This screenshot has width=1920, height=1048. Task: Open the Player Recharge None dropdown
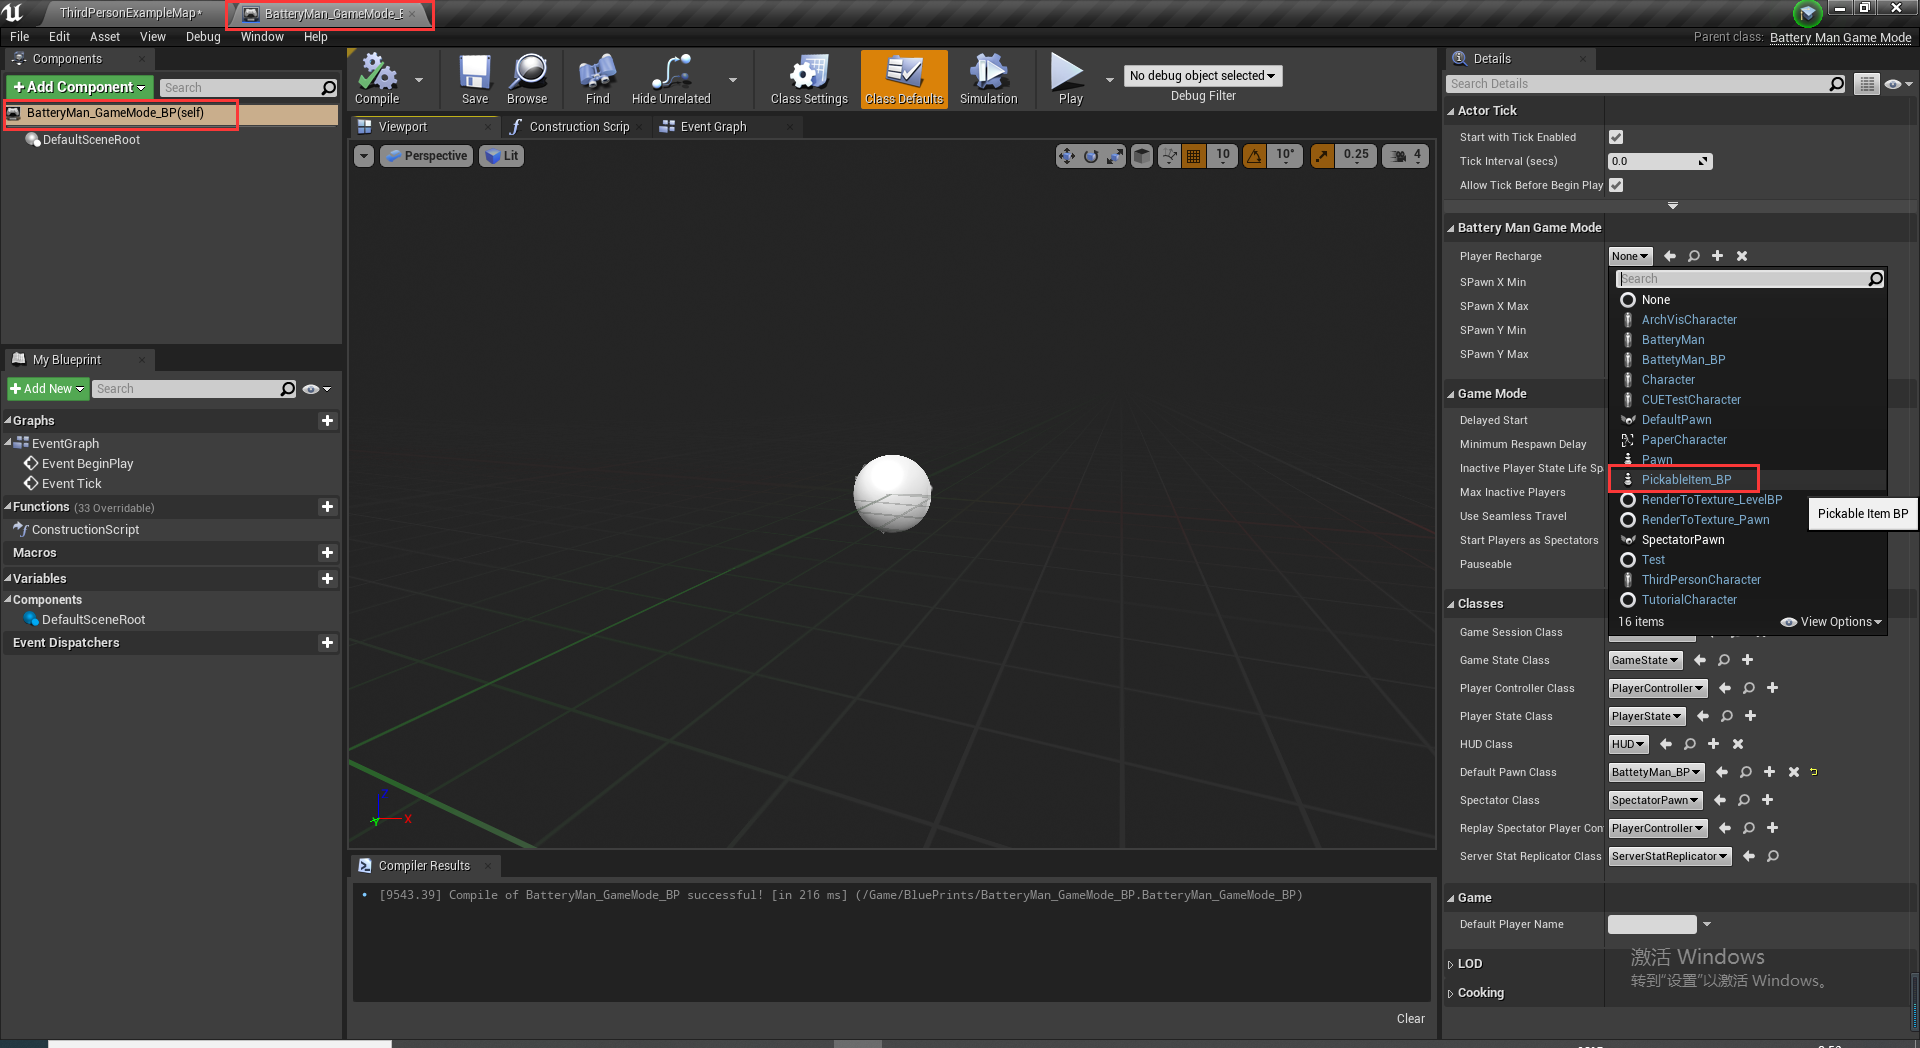tap(1630, 256)
